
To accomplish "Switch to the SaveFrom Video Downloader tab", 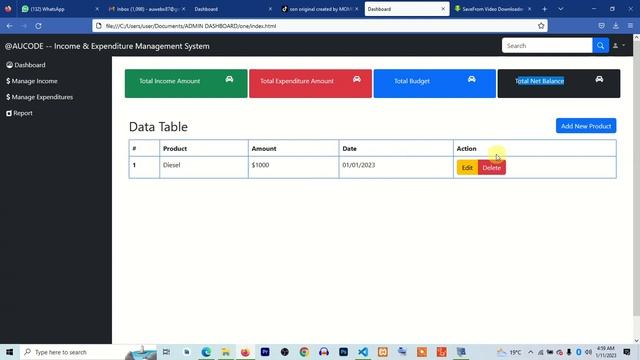I will pyautogui.click(x=492, y=9).
